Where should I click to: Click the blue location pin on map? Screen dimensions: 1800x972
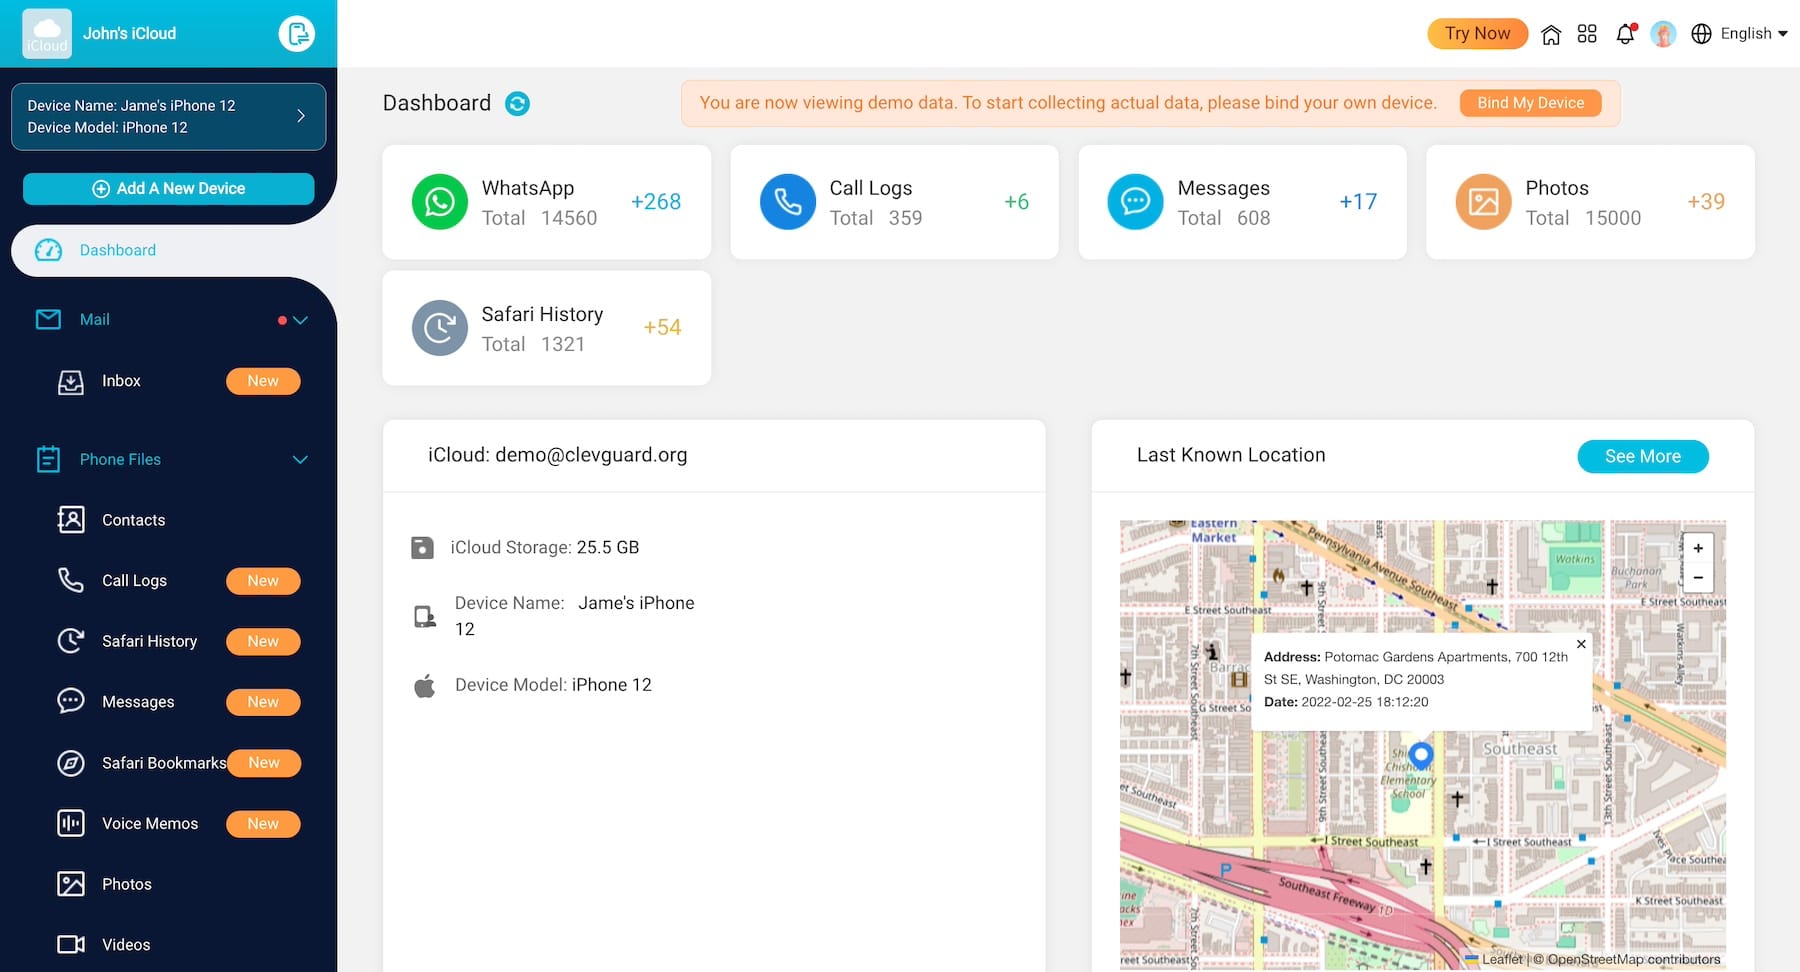pyautogui.click(x=1421, y=755)
